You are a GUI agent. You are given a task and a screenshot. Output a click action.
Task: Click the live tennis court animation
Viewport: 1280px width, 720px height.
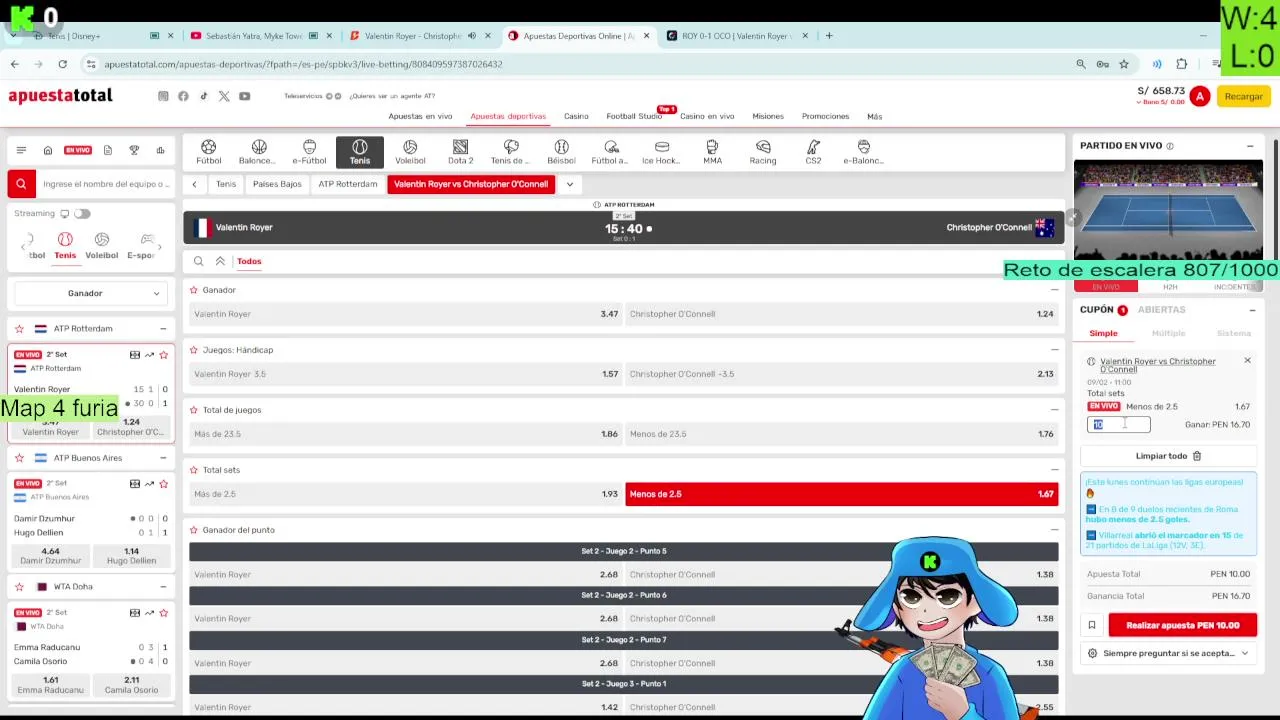click(x=1168, y=210)
